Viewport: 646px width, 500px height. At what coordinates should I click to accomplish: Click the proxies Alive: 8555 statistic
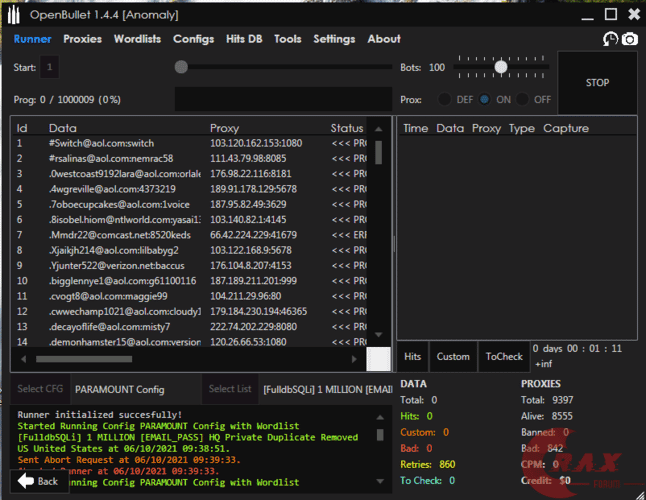pos(547,416)
